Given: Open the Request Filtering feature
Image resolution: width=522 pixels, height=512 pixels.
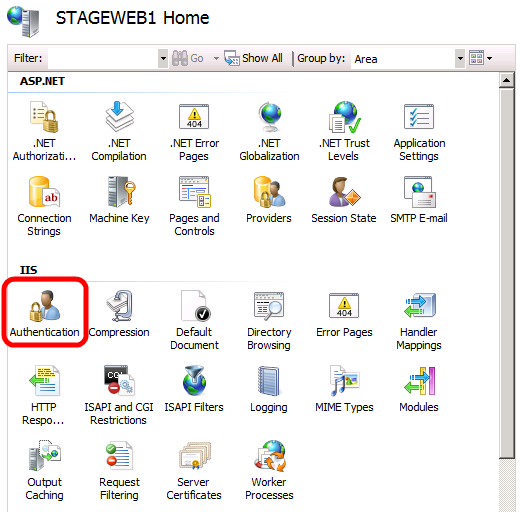Looking at the screenshot, I should coord(119,470).
